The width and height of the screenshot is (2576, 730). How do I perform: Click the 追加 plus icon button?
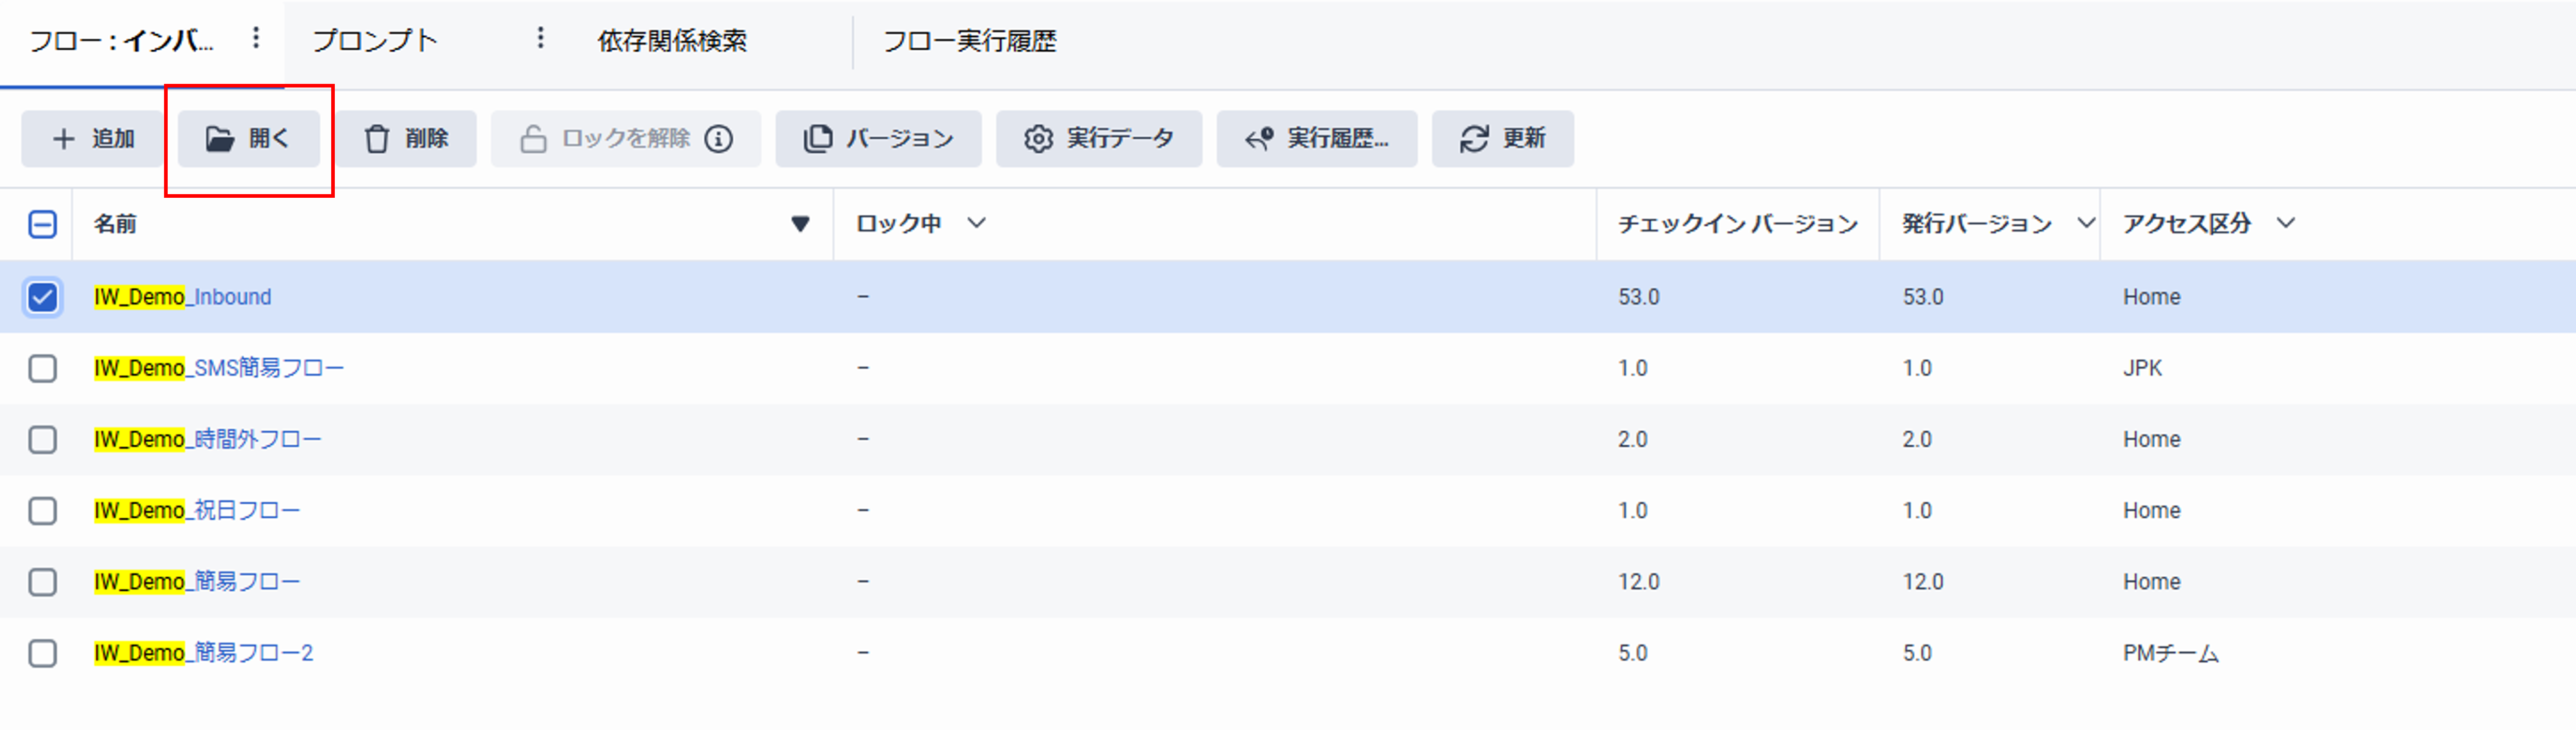[x=63, y=139]
